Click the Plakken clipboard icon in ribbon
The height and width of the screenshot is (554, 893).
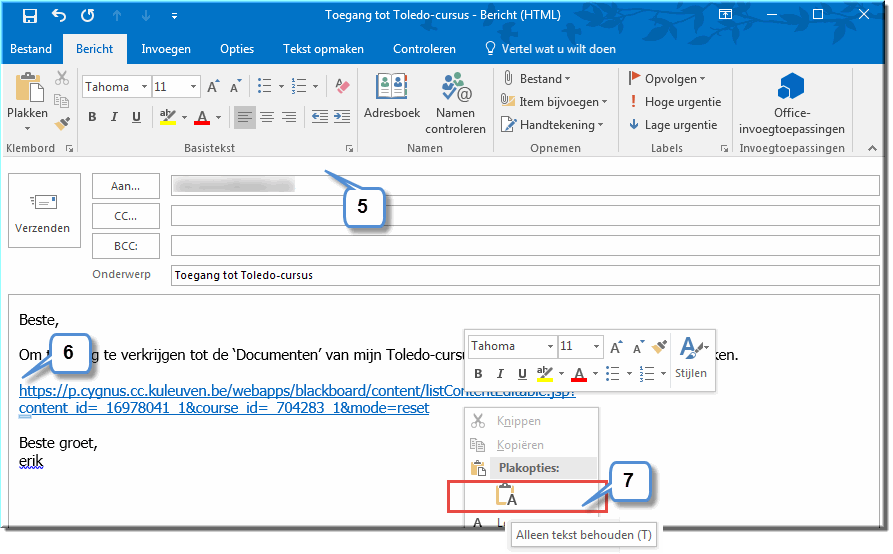click(28, 87)
